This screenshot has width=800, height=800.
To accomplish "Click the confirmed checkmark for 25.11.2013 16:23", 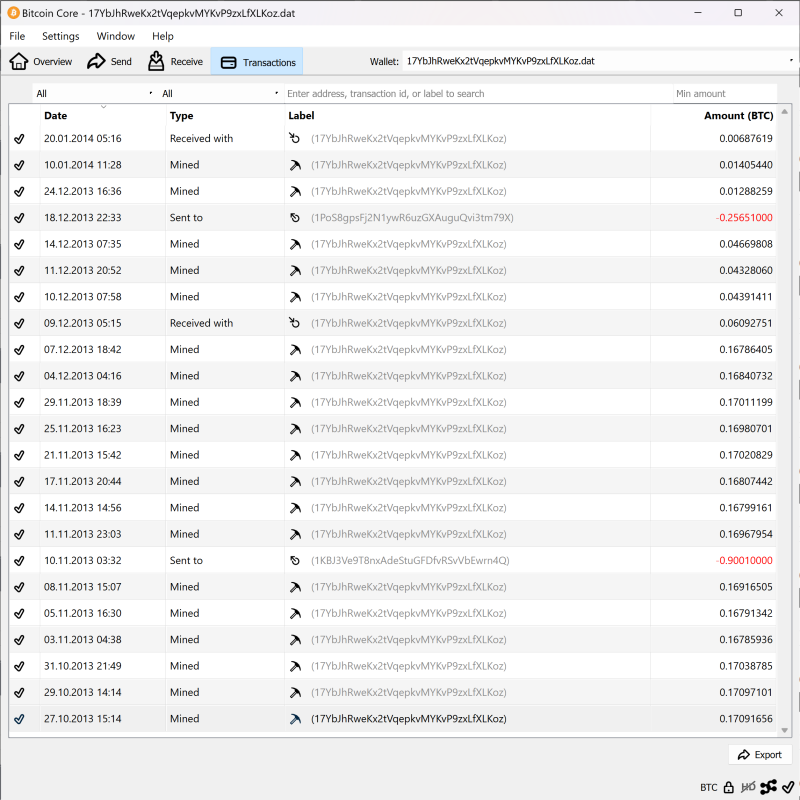I will pyautogui.click(x=19, y=429).
